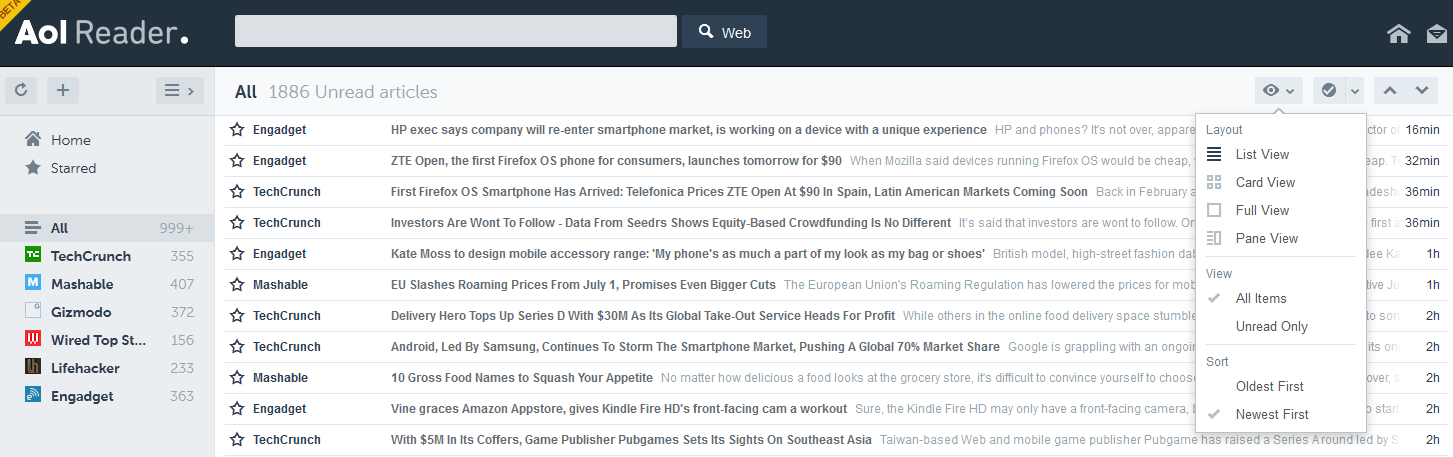Click the add subscription plus icon
1453x457 pixels.
coord(62,91)
